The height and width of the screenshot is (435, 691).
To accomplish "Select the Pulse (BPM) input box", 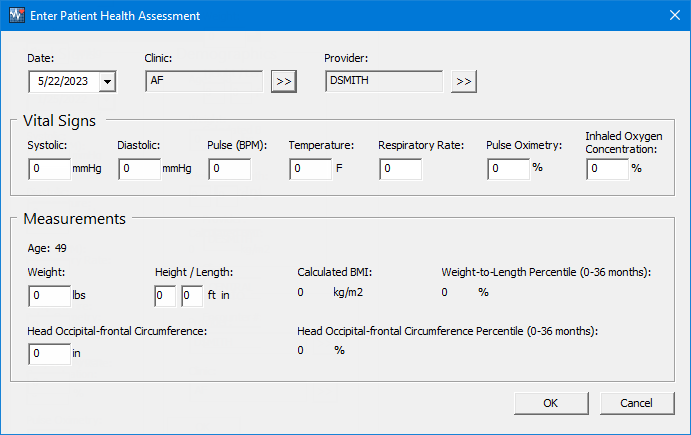I will tap(230, 169).
